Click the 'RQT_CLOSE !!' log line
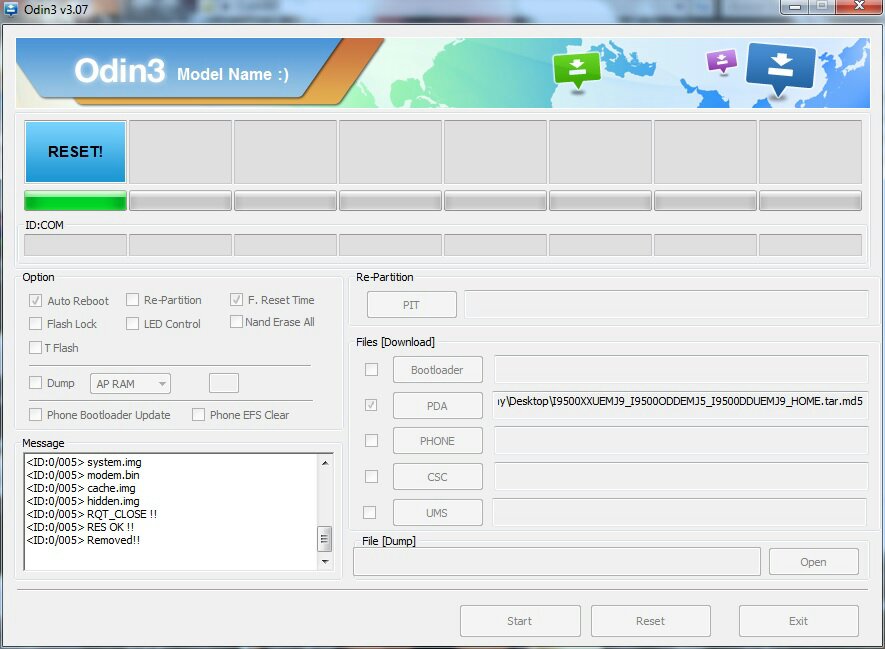 coord(92,514)
